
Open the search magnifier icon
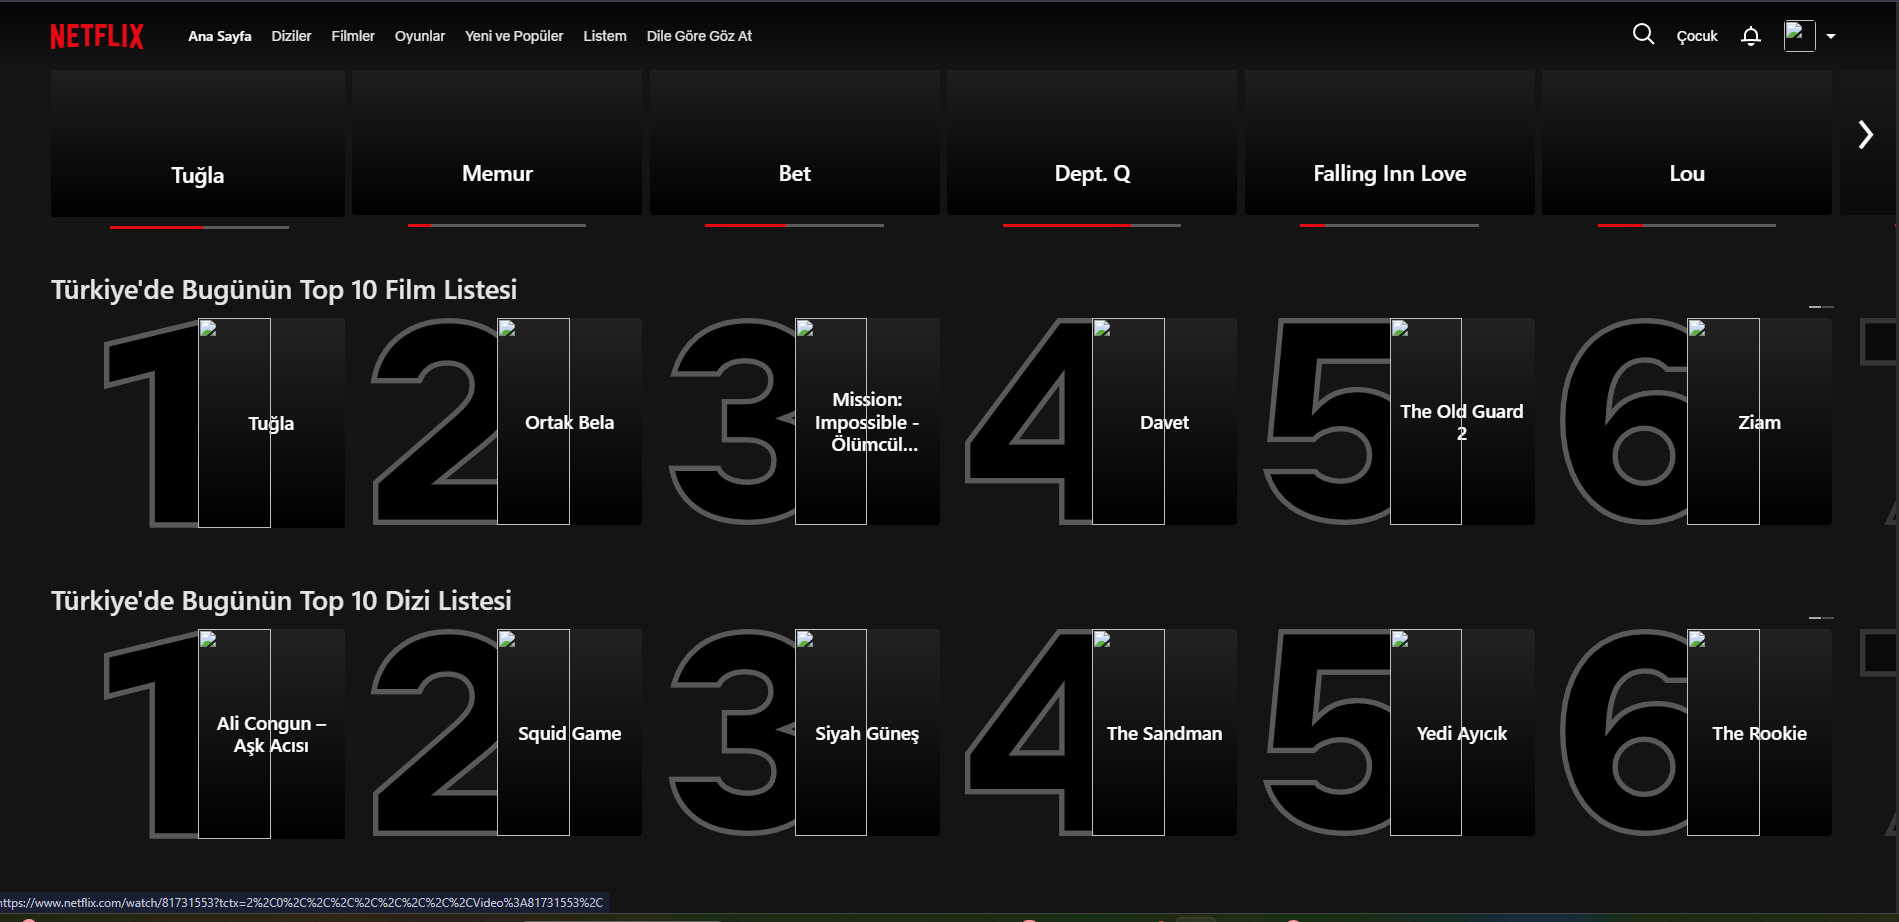click(x=1643, y=35)
